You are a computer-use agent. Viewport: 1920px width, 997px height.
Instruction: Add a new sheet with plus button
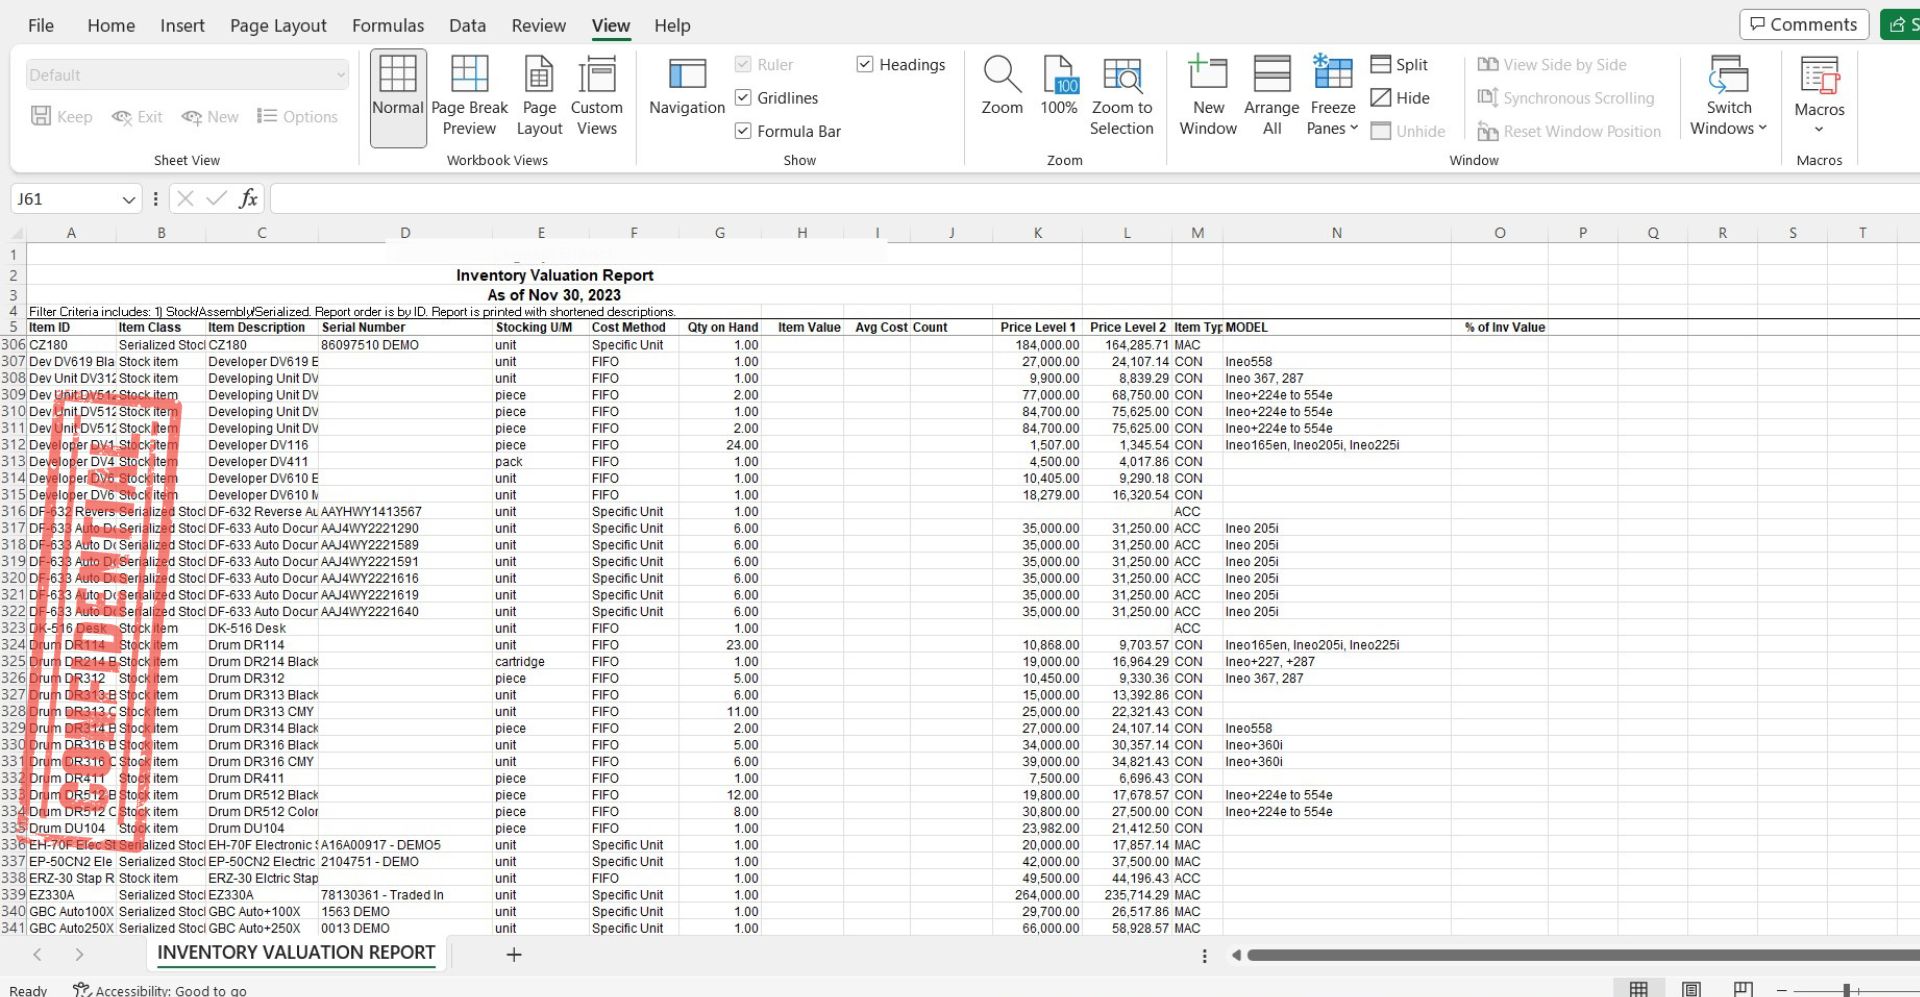[x=514, y=954]
